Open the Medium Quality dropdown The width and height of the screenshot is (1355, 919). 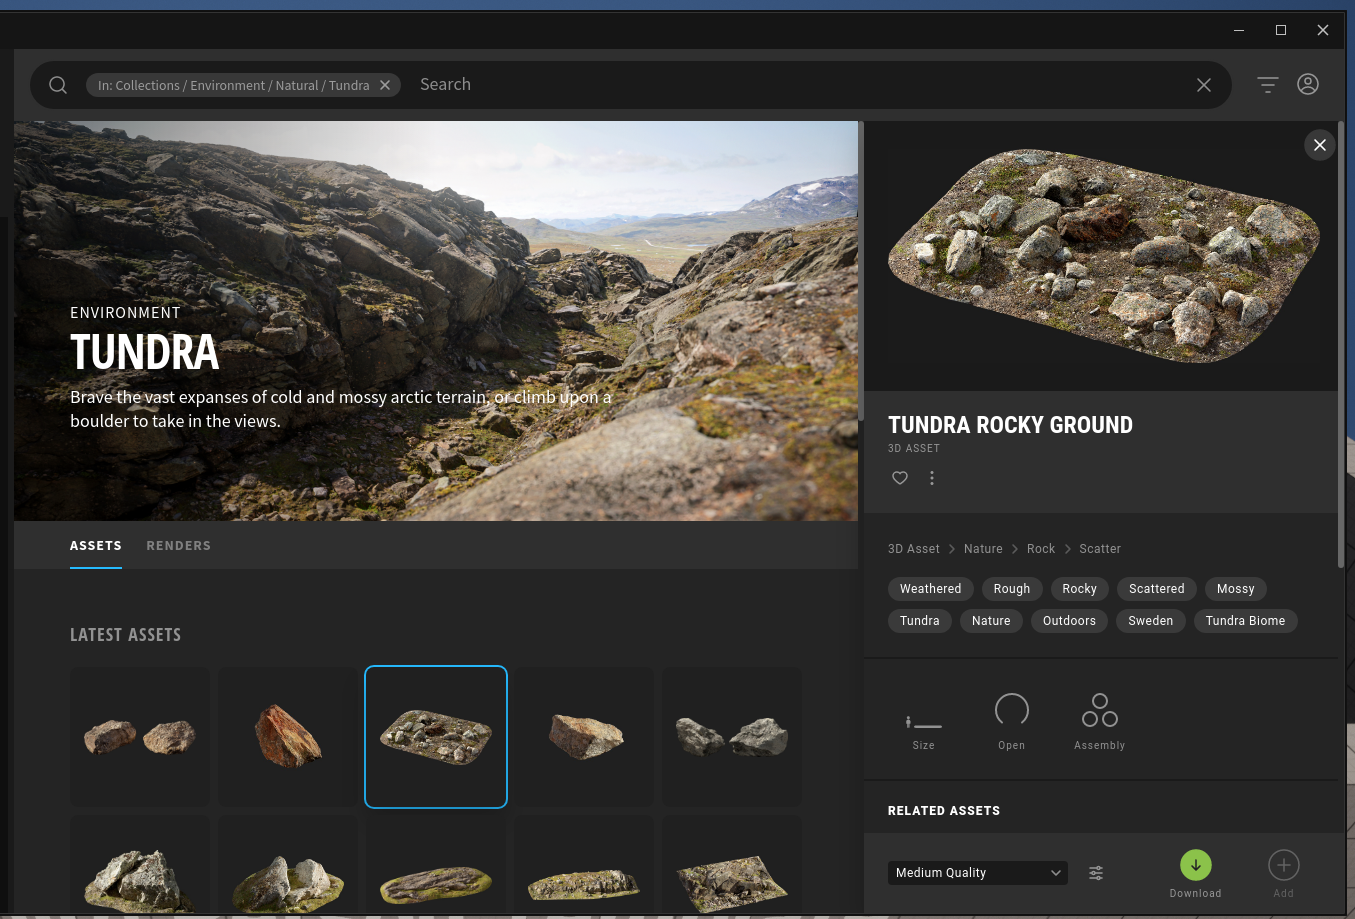(x=978, y=873)
